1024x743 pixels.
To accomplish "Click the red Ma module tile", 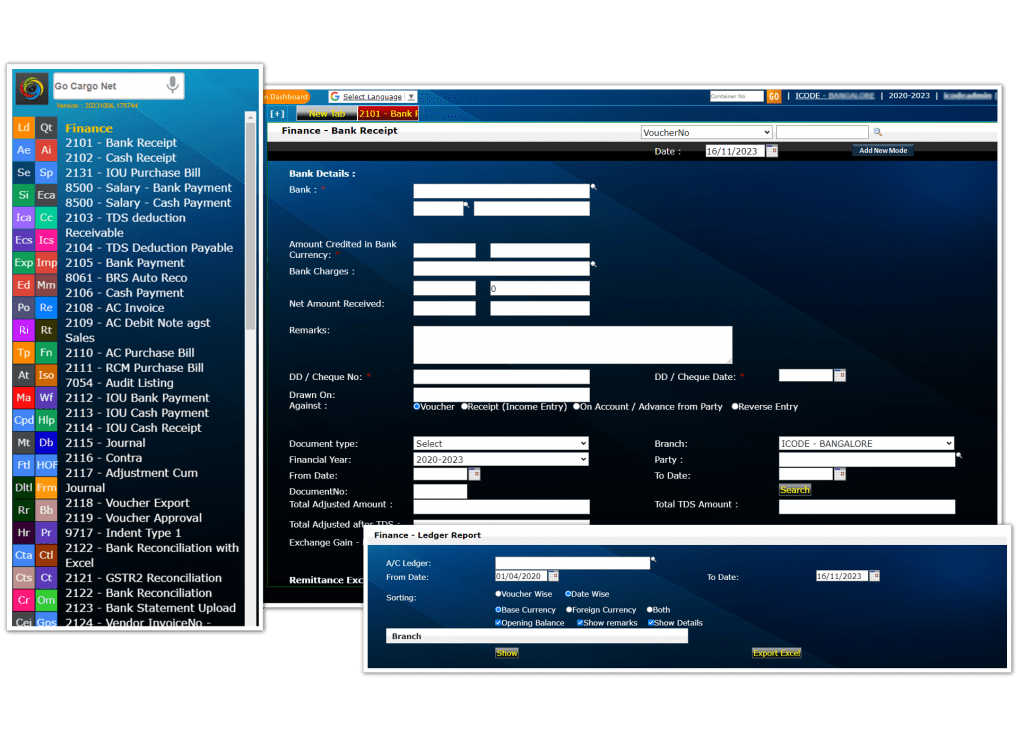I will pyautogui.click(x=24, y=398).
